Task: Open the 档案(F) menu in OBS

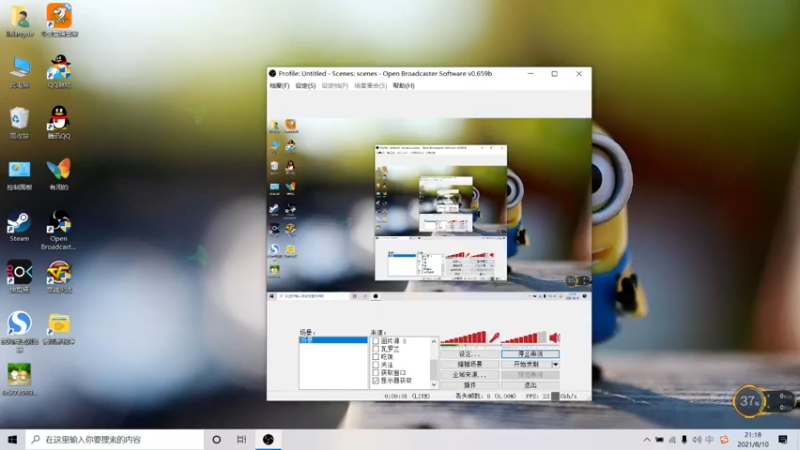Action: pos(279,86)
